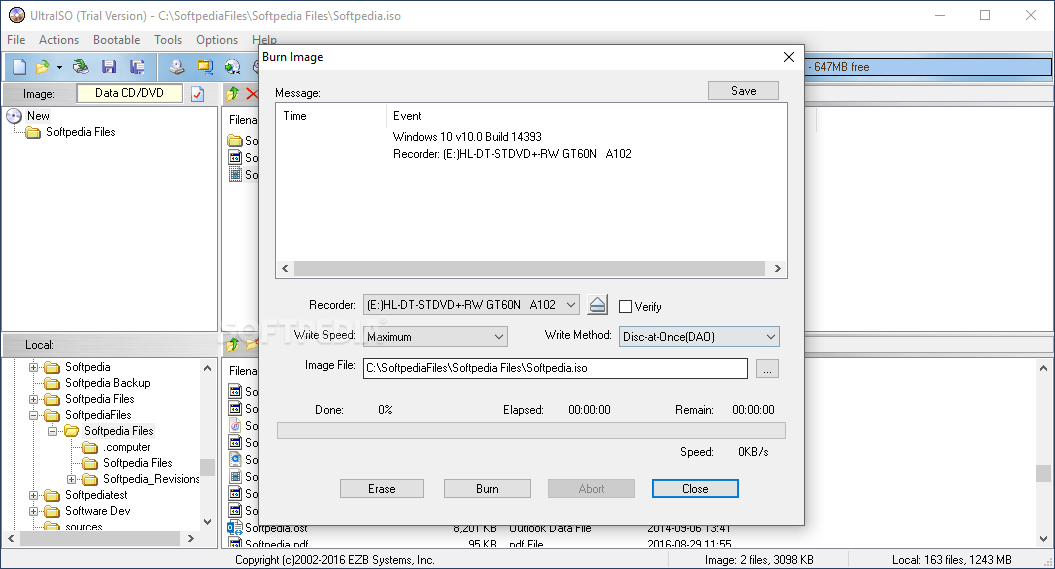Screen dimensions: 1055x569
Task: Click the Open CD/DVD drive icon
Action: [x=81, y=67]
